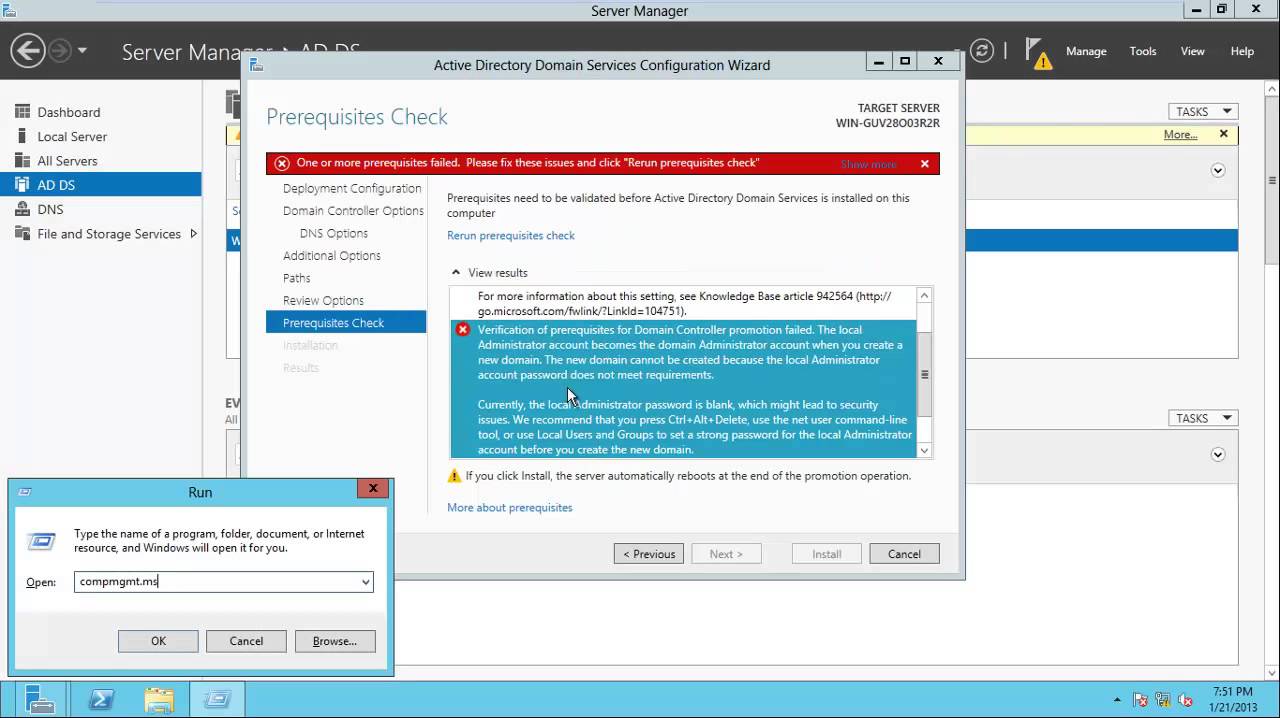Collapse the View results section
This screenshot has height=718, width=1280.
pyautogui.click(x=456, y=272)
